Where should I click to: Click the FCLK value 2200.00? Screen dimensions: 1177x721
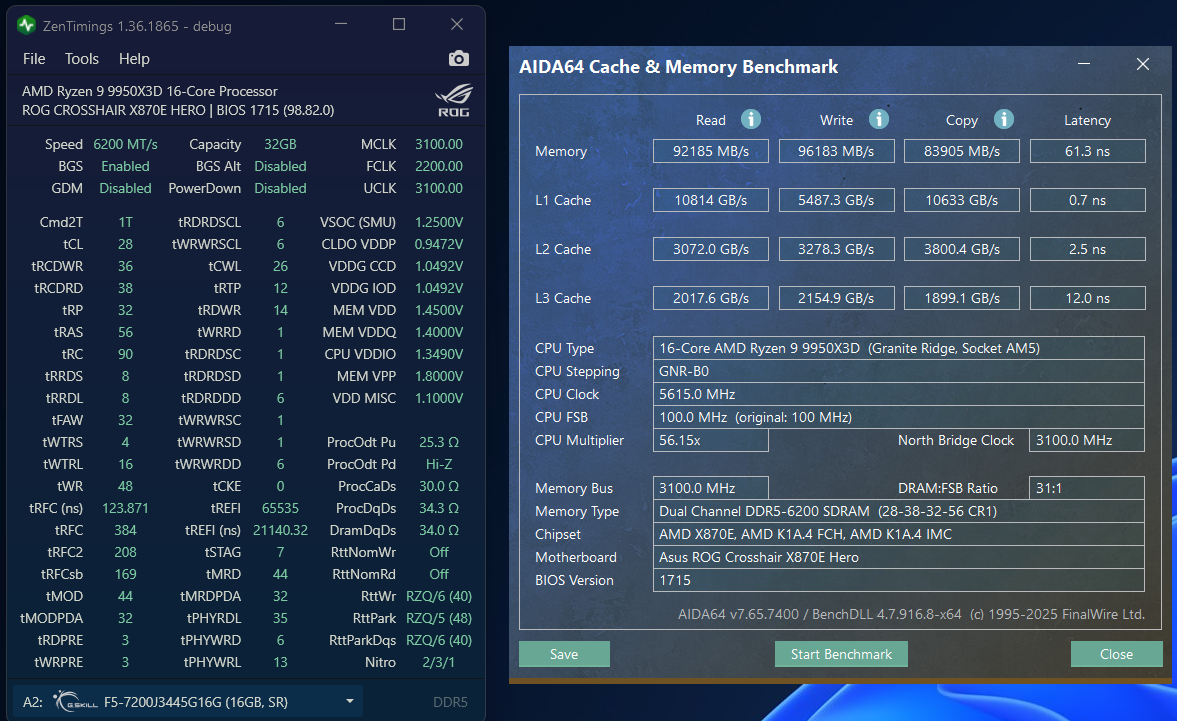439,166
